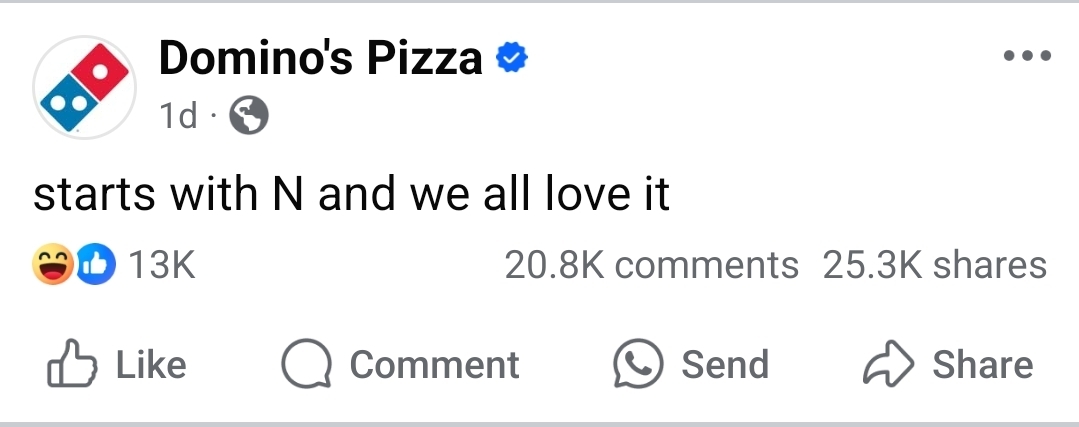Open the Domino's Pizza page name
Image resolution: width=1079 pixels, height=427 pixels.
[x=320, y=60]
